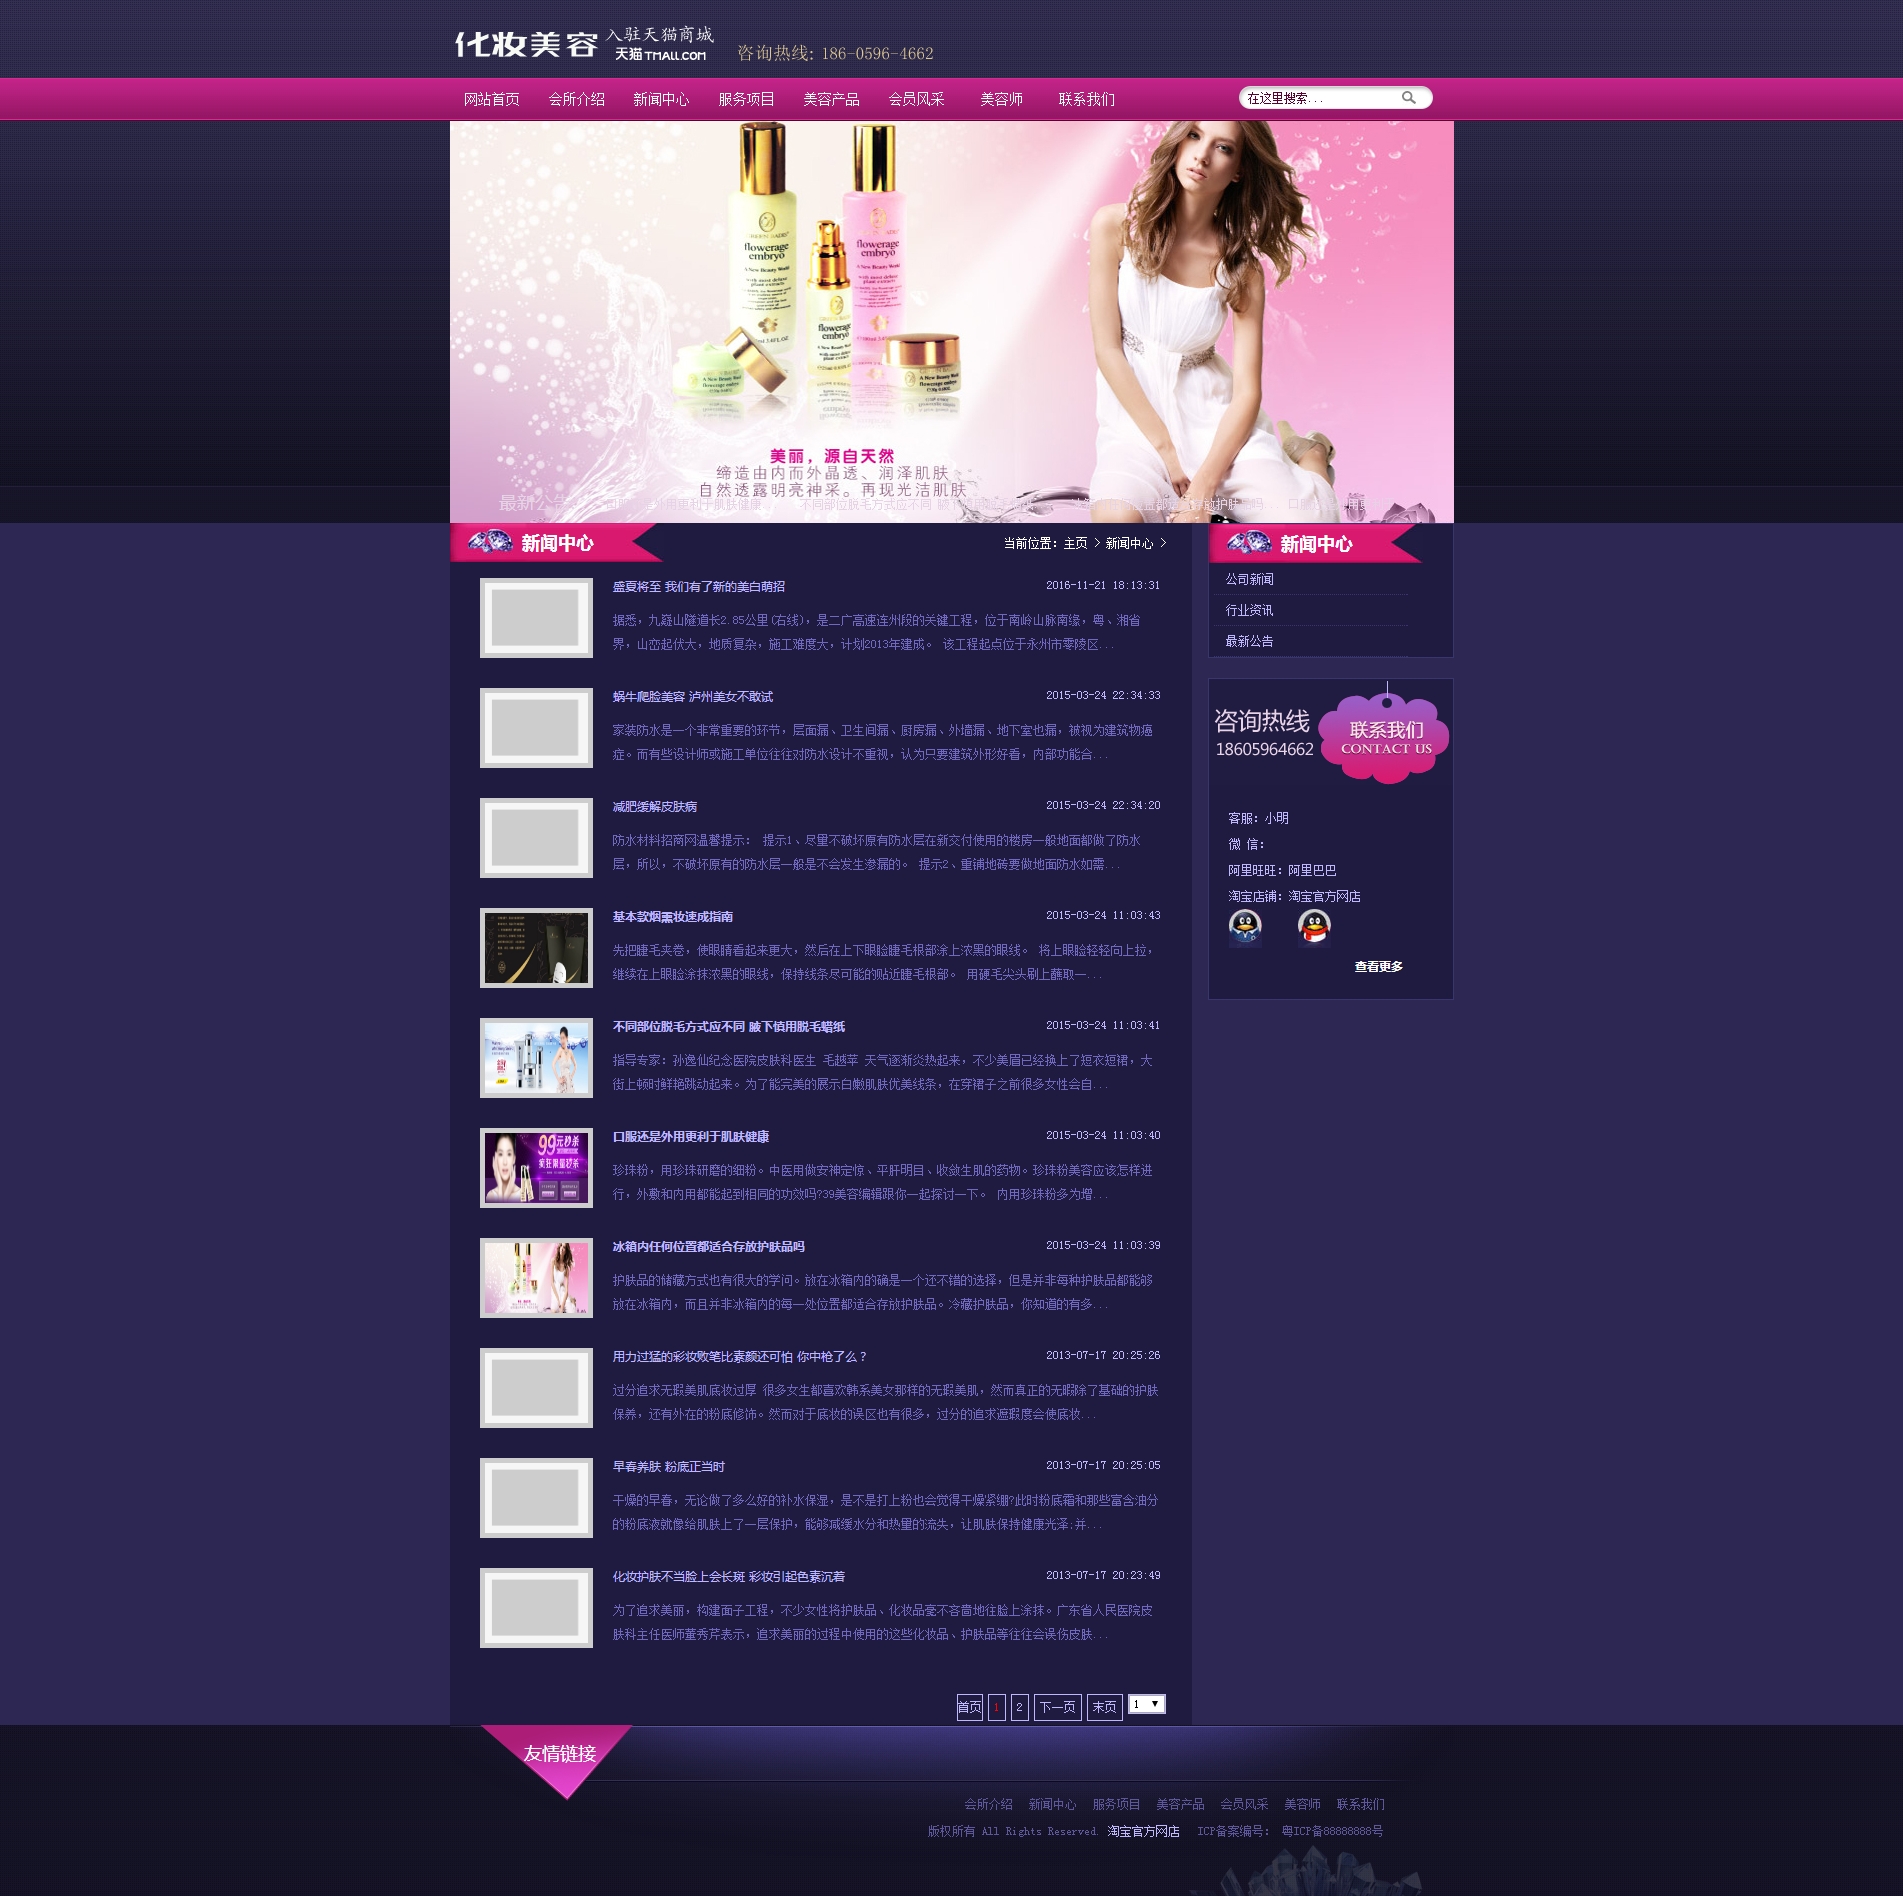Open the page number dropdown
Screen dimensions: 1903x1896
pyautogui.click(x=1146, y=1704)
